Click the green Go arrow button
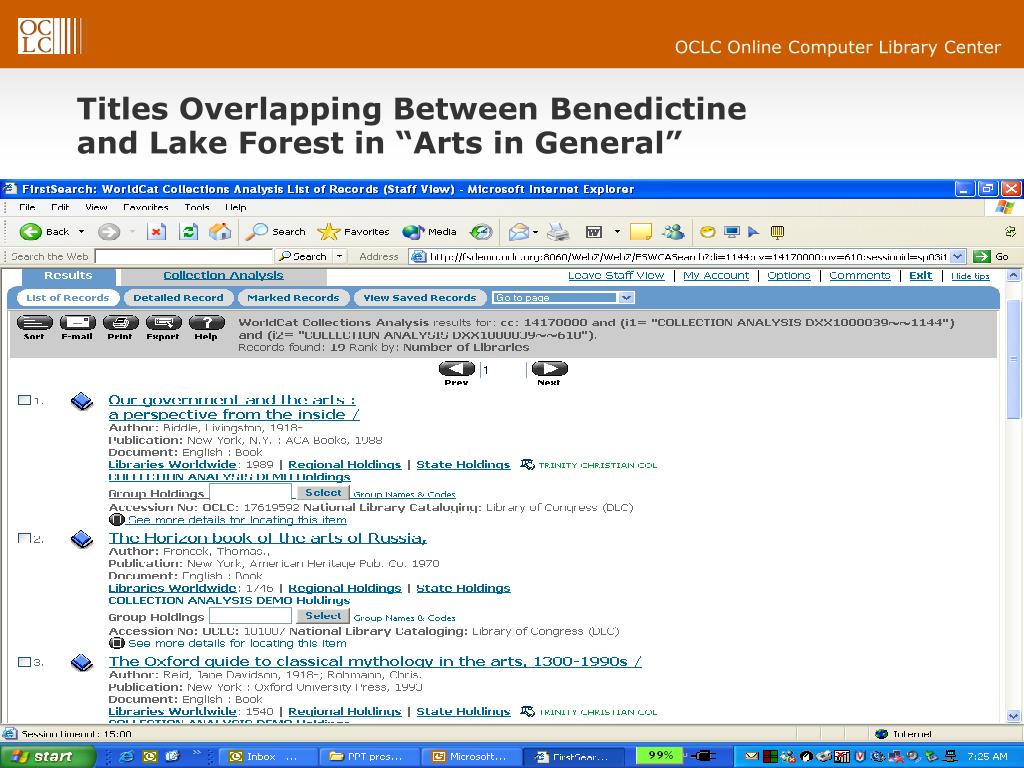1024x768 pixels. [x=981, y=257]
